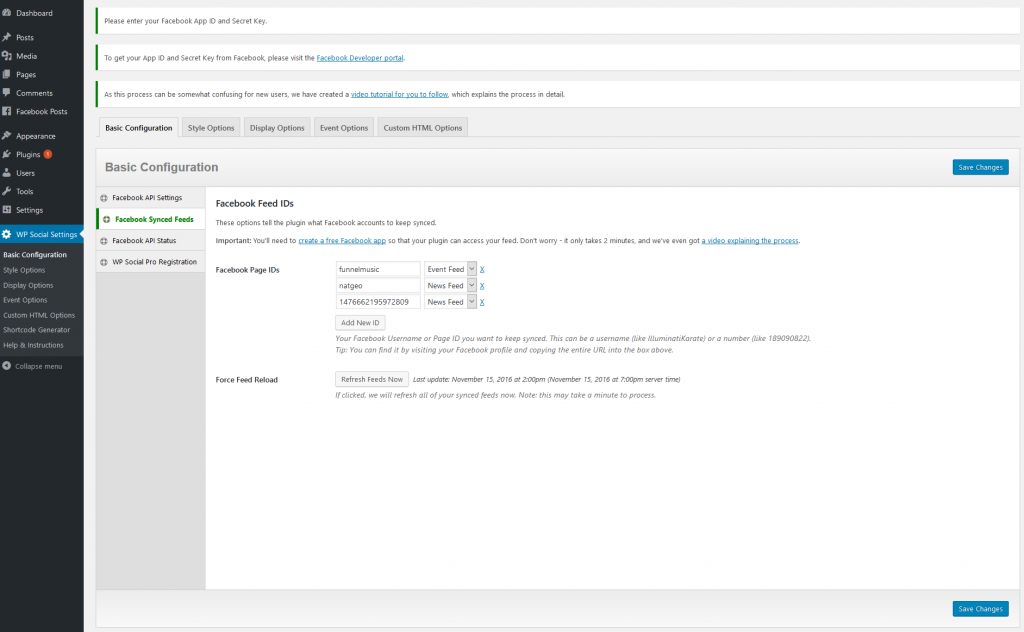Click the Plugins icon in sidebar

[x=7, y=154]
